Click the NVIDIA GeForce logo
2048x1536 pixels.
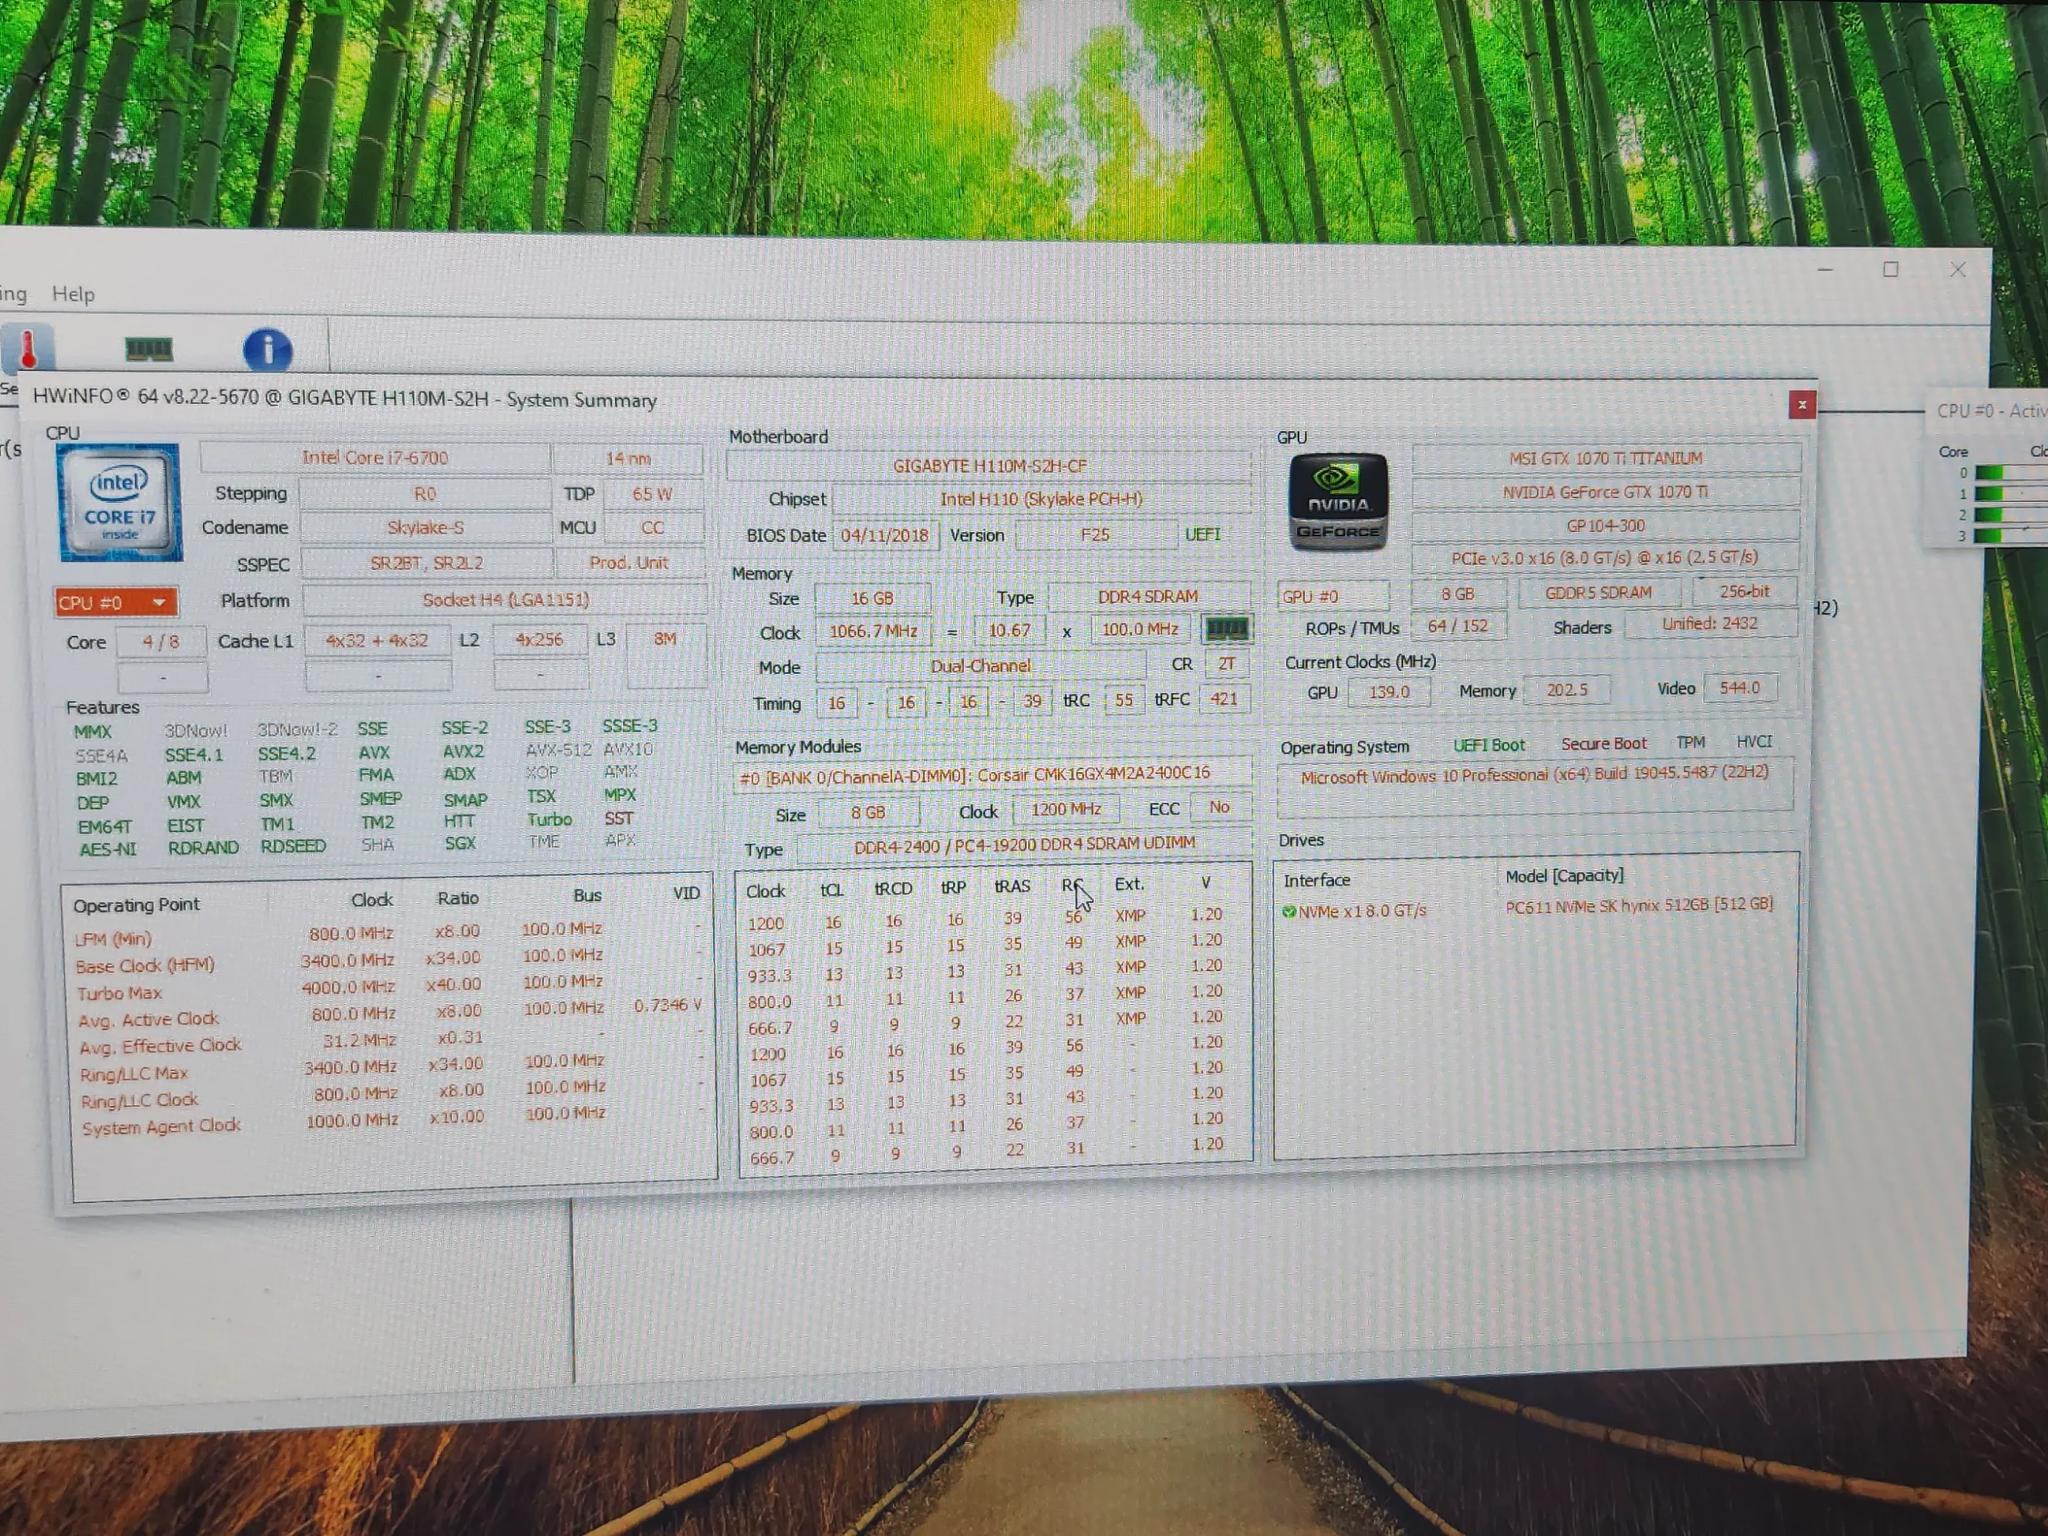tap(1338, 501)
